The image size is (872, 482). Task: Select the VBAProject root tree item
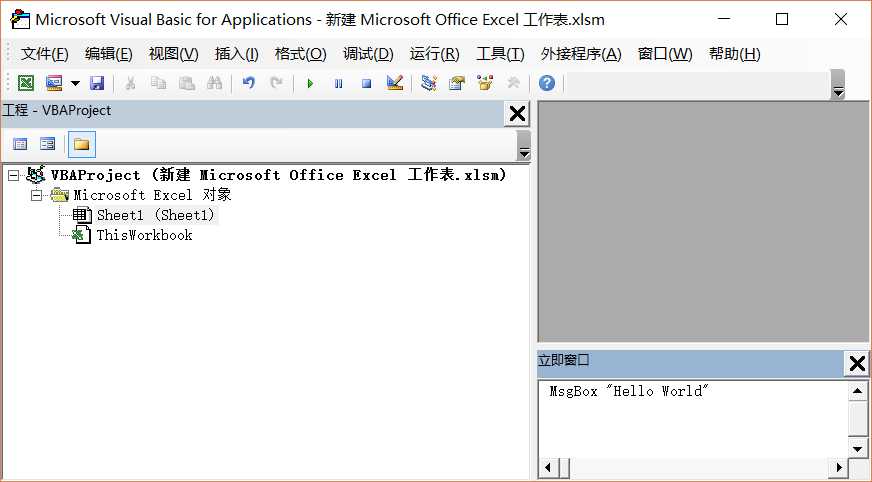click(x=279, y=175)
